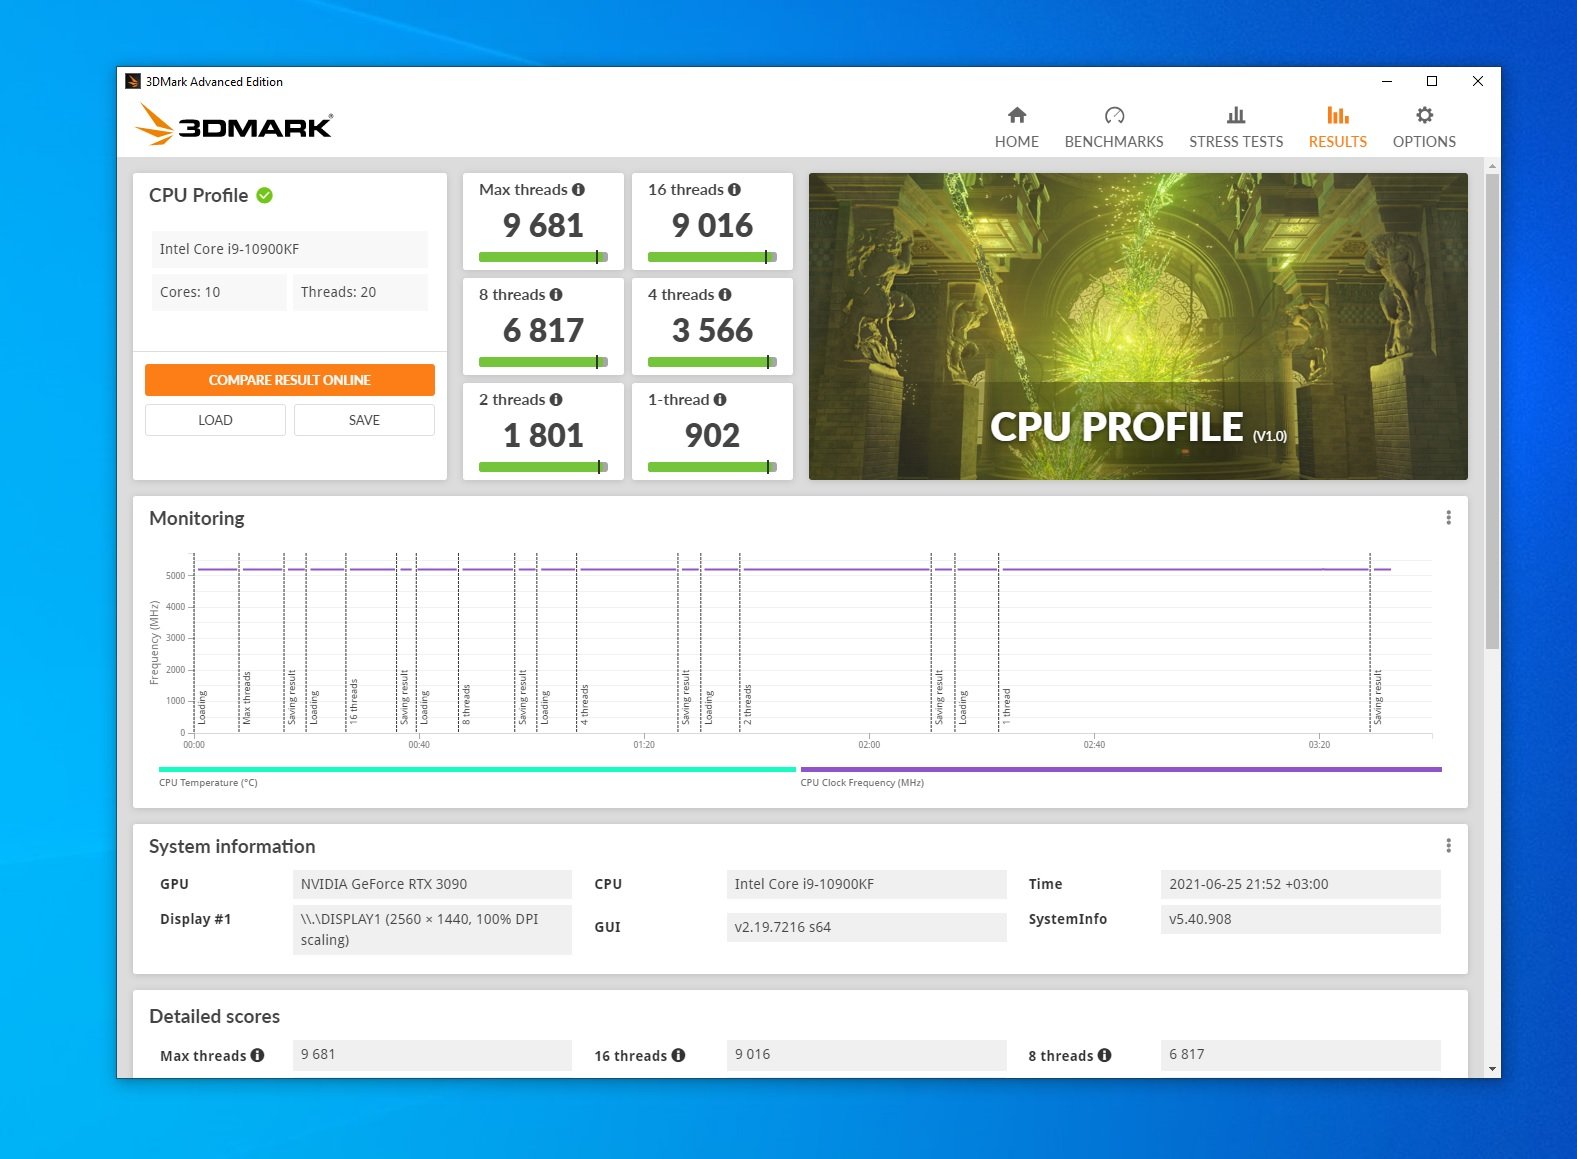Click the 16 threads score progress bar
1577x1159 pixels.
(712, 257)
